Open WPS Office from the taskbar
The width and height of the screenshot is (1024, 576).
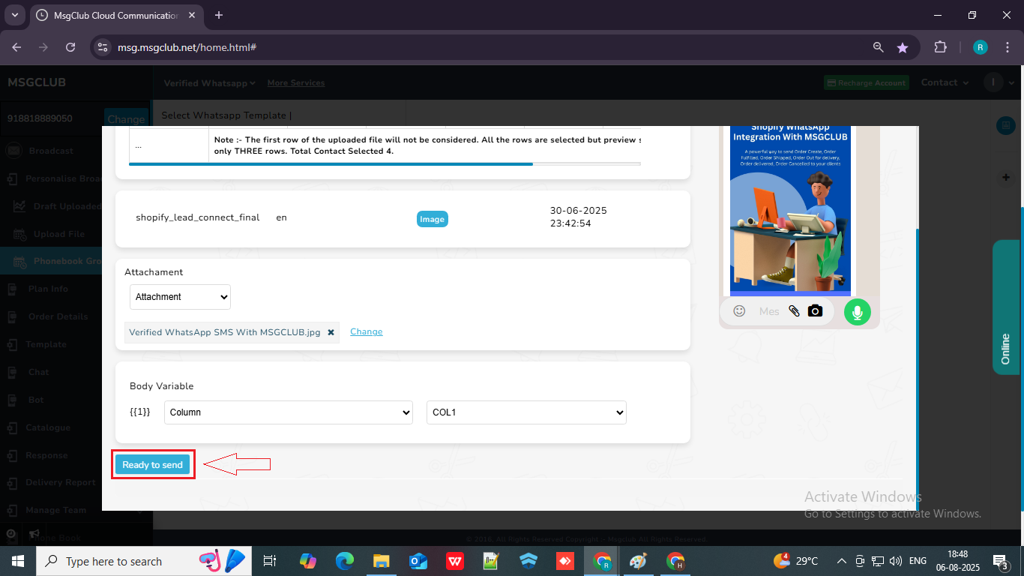[455, 561]
